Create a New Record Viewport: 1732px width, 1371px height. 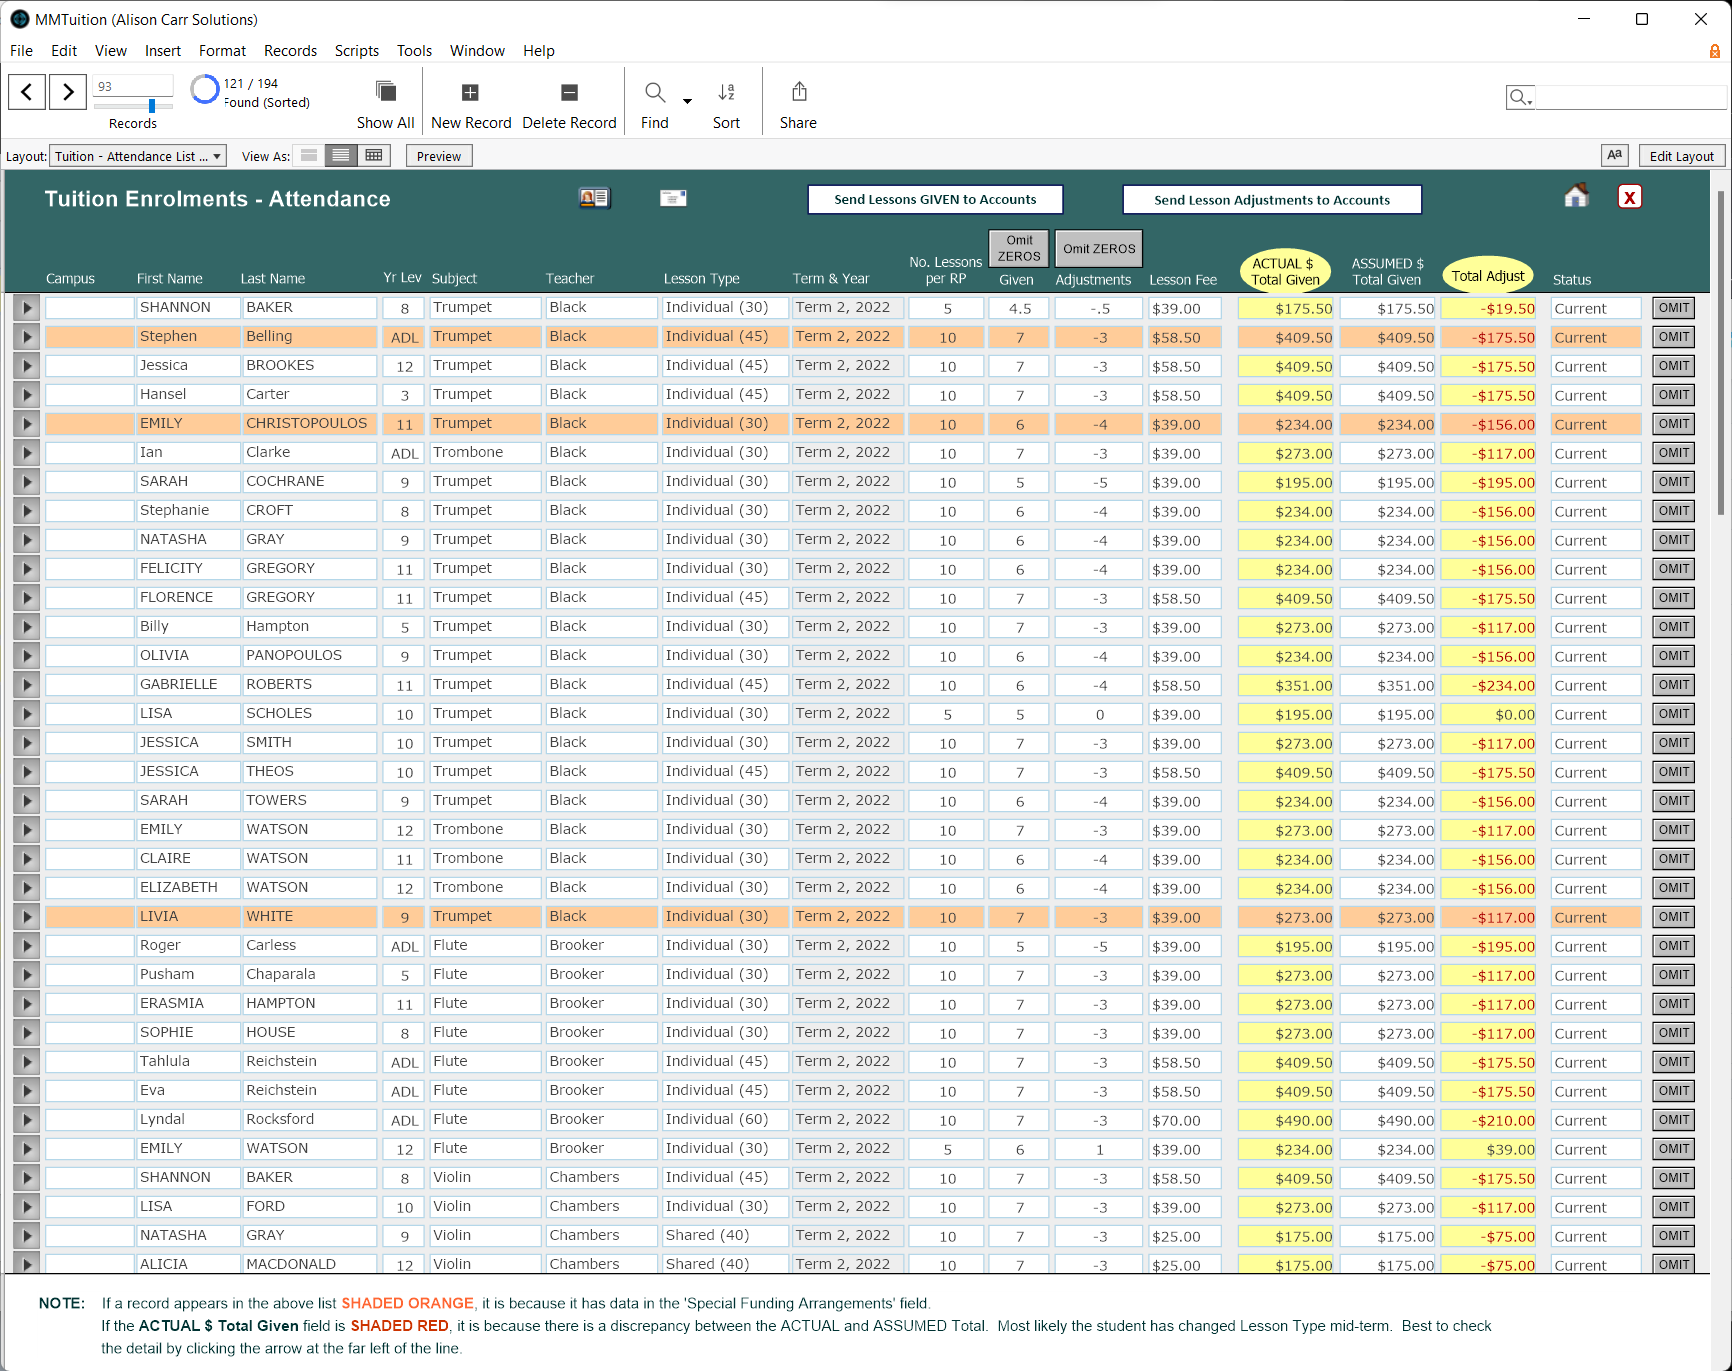471,104
